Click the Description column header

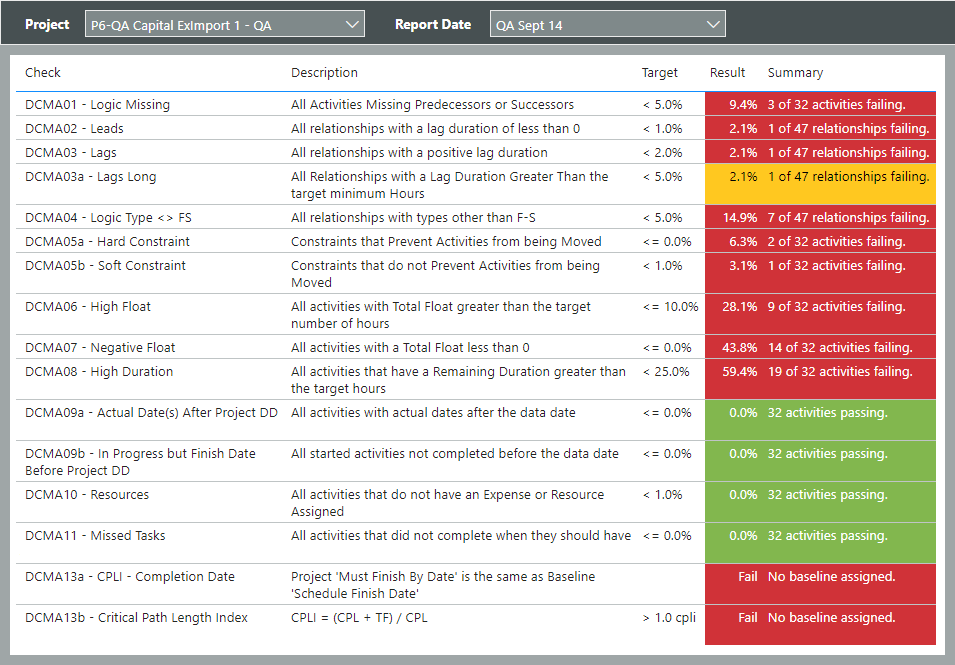[x=324, y=73]
